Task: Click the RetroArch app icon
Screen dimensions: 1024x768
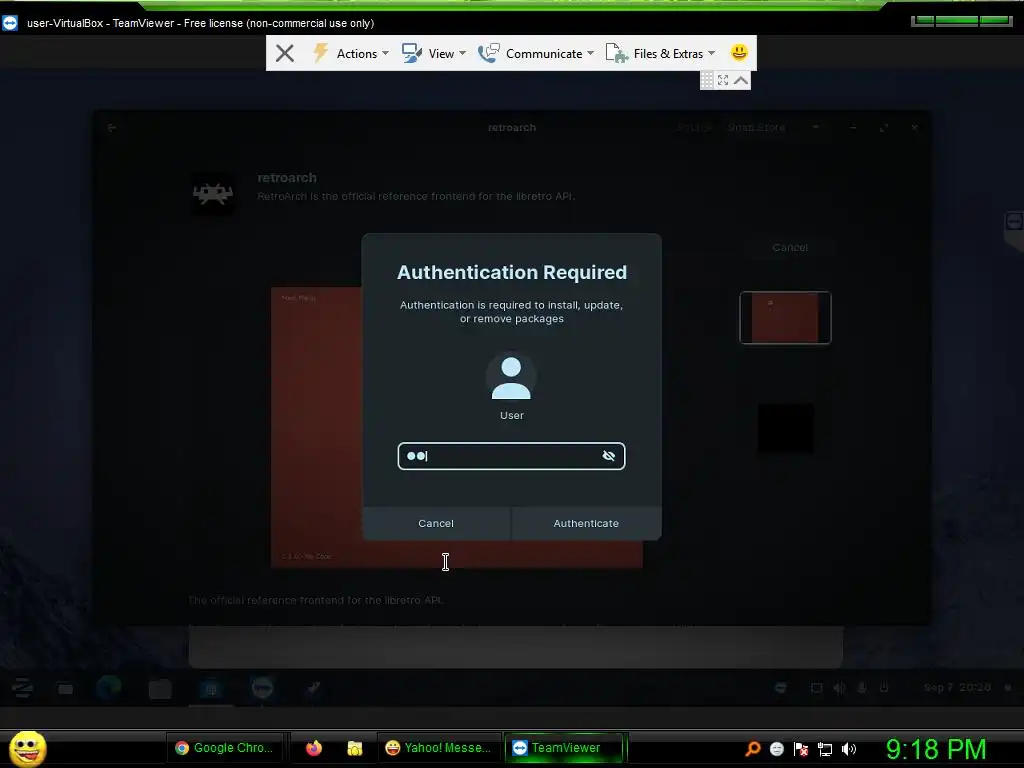Action: [213, 193]
